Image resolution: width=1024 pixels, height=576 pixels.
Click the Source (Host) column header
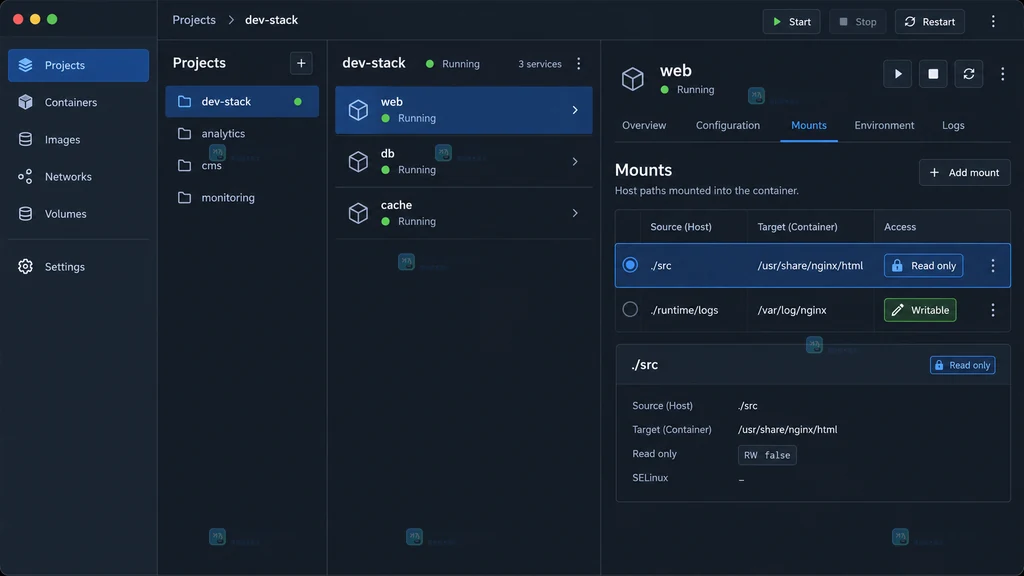(x=680, y=227)
